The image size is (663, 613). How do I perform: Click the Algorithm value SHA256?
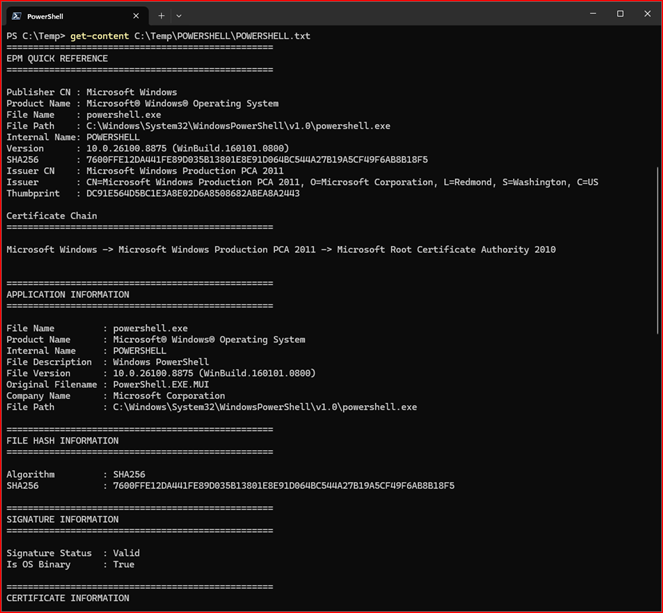click(x=129, y=475)
